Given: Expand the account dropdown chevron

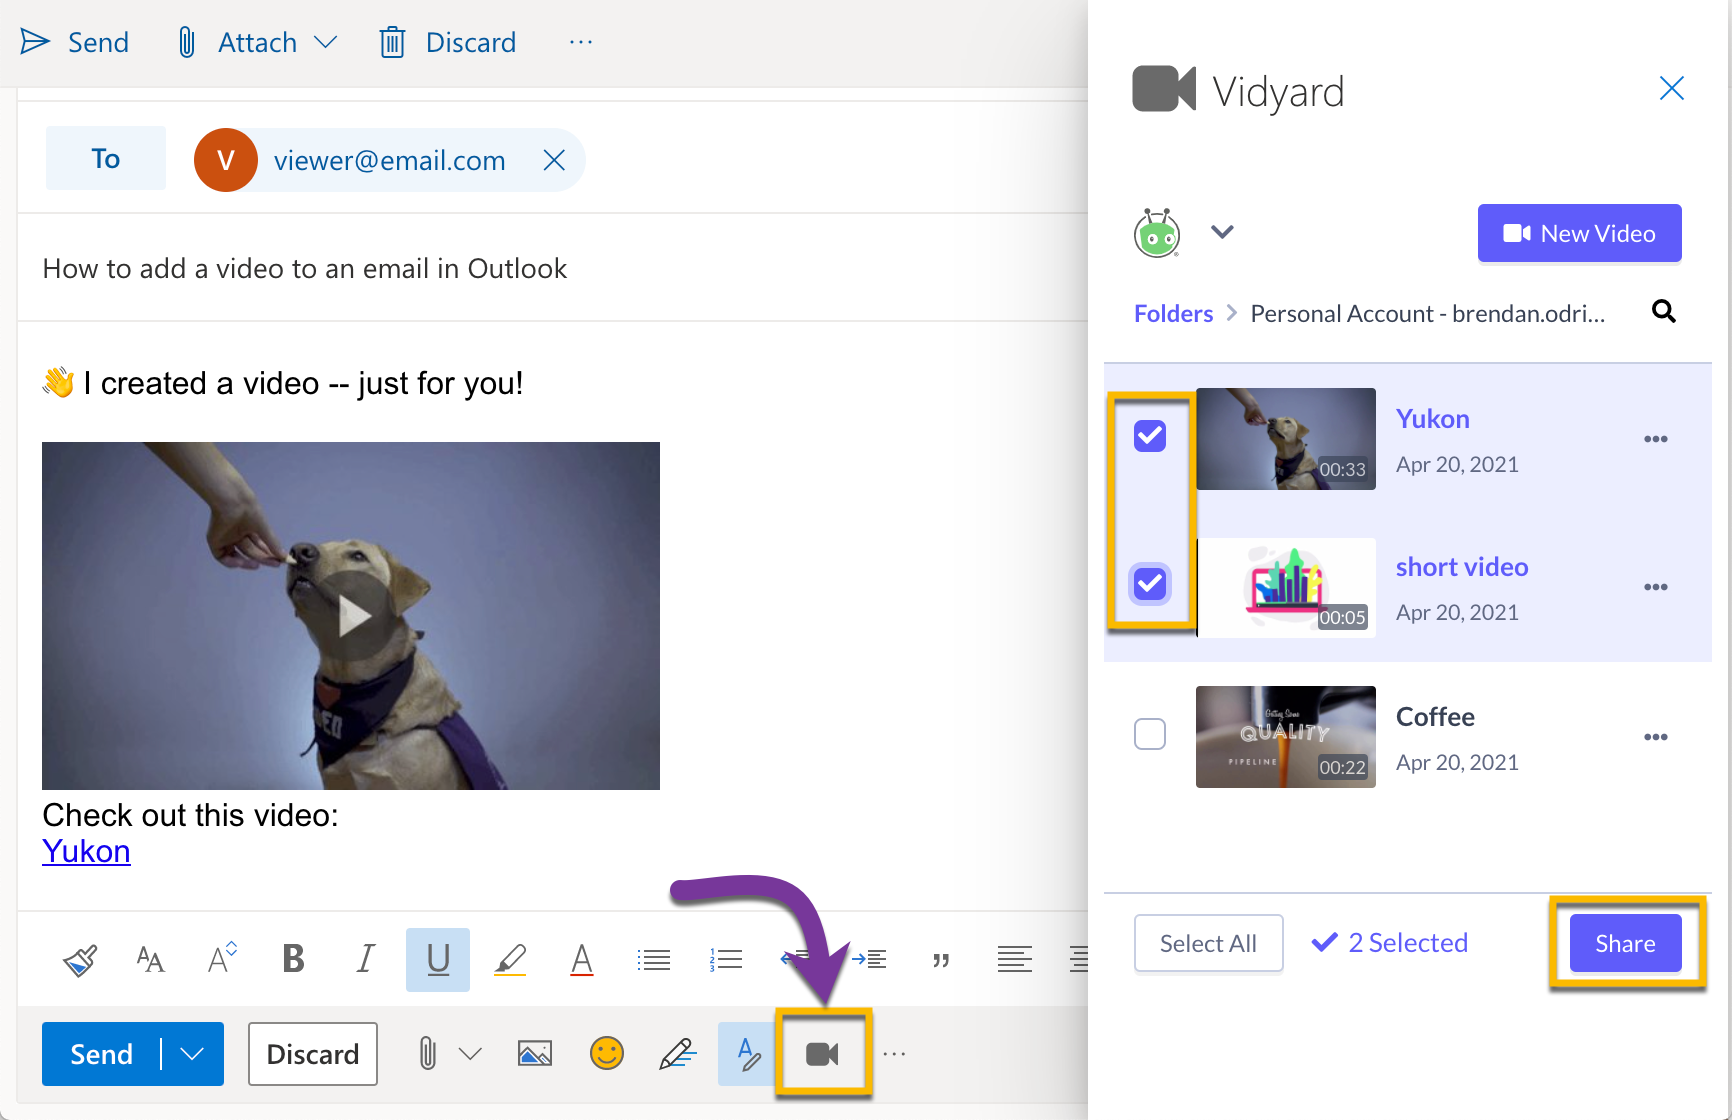Looking at the screenshot, I should pos(1222,232).
